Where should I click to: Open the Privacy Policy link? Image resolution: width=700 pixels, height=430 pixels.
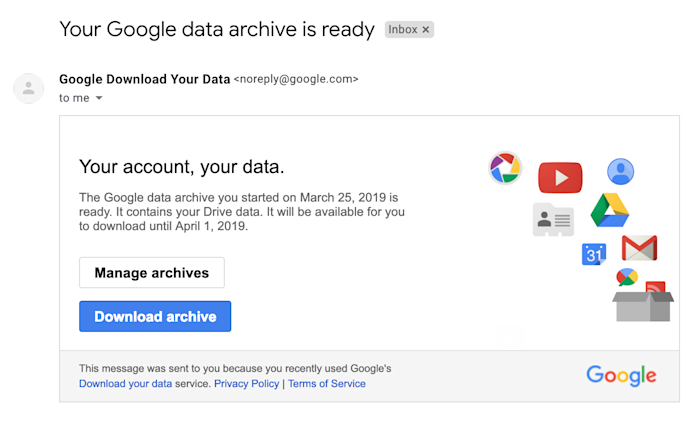(x=246, y=384)
